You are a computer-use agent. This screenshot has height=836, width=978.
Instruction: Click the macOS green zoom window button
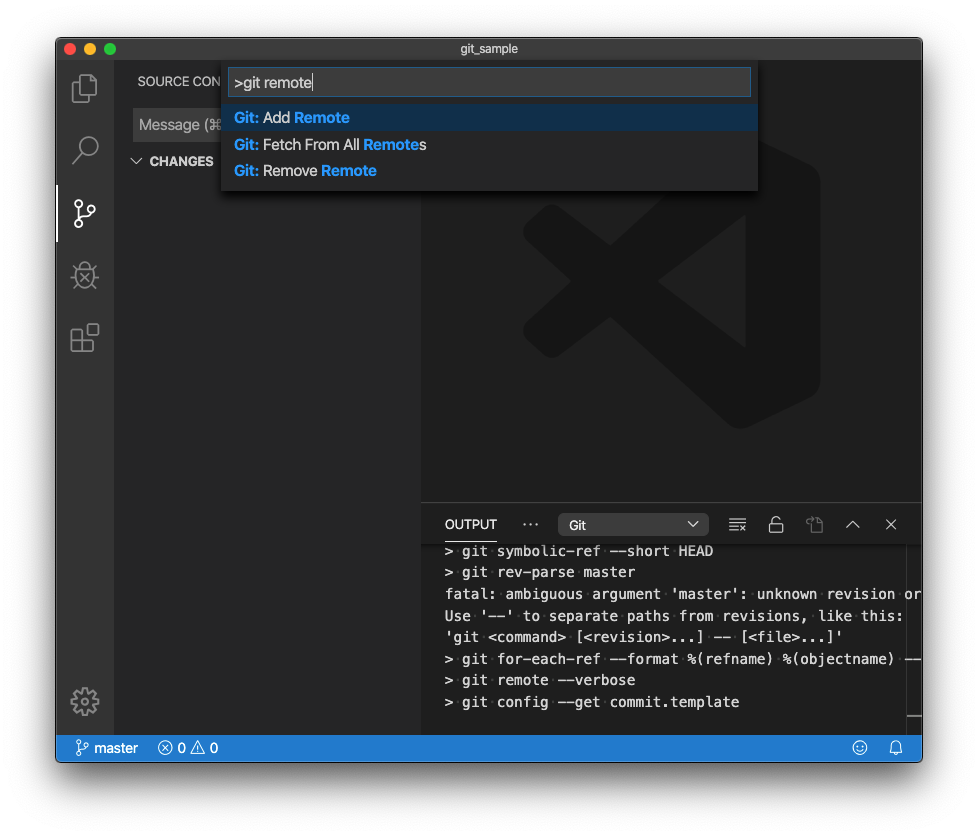pyautogui.click(x=110, y=49)
